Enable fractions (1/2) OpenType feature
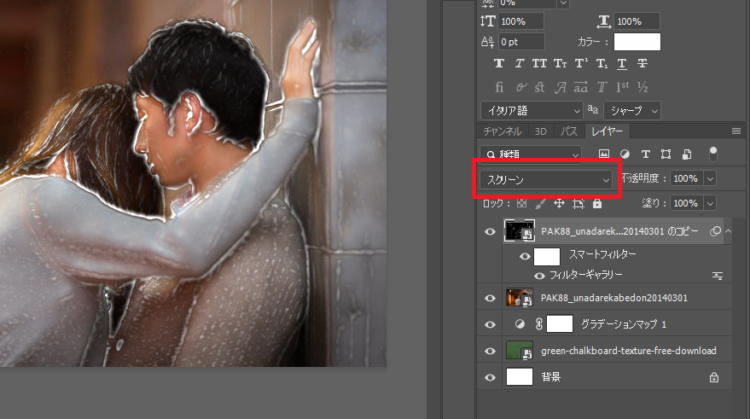The image size is (750, 419). pos(642,87)
